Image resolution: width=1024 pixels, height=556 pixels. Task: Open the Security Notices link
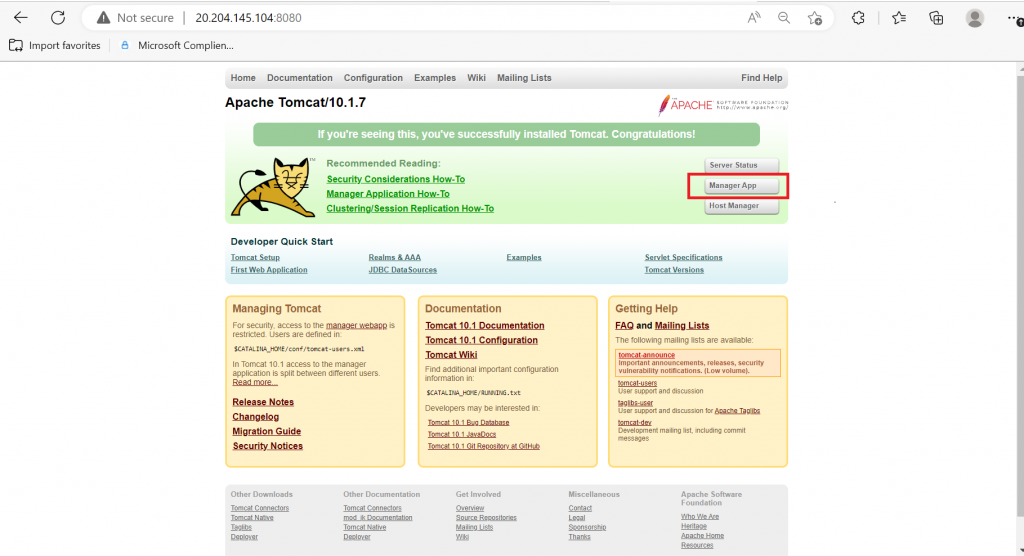(268, 446)
